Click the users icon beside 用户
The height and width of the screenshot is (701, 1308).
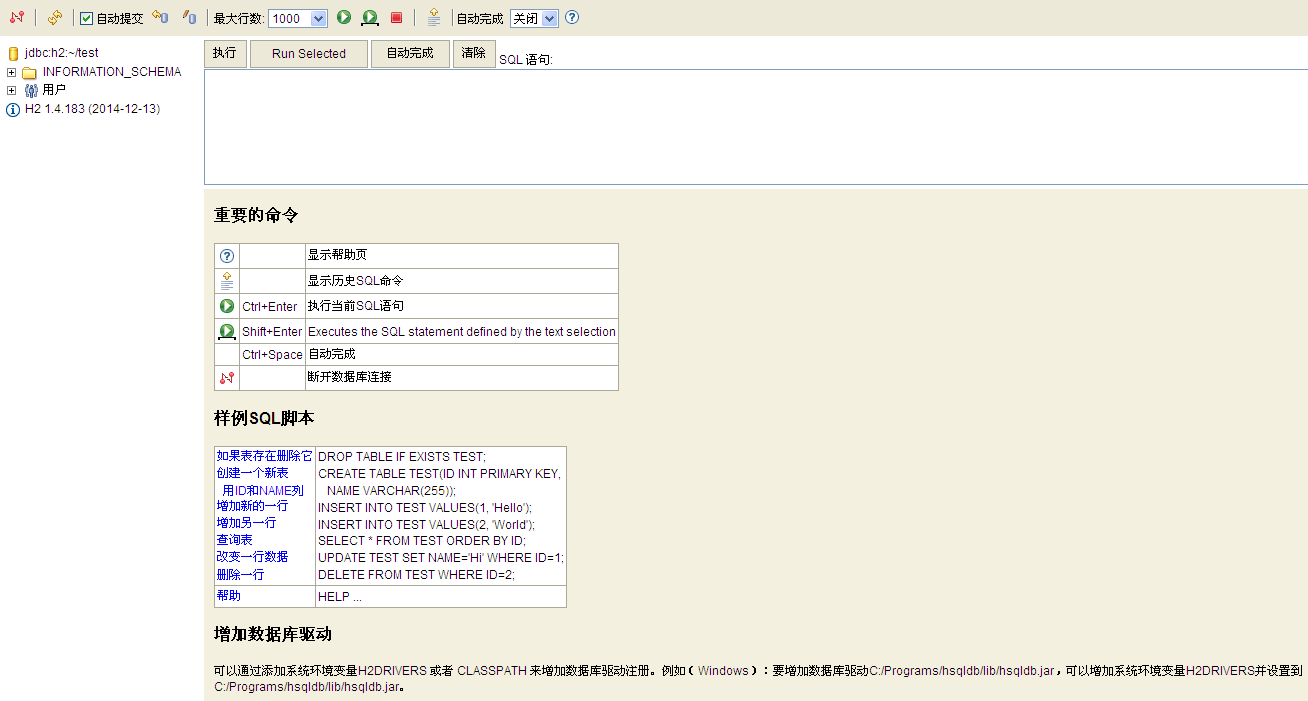click(31, 90)
